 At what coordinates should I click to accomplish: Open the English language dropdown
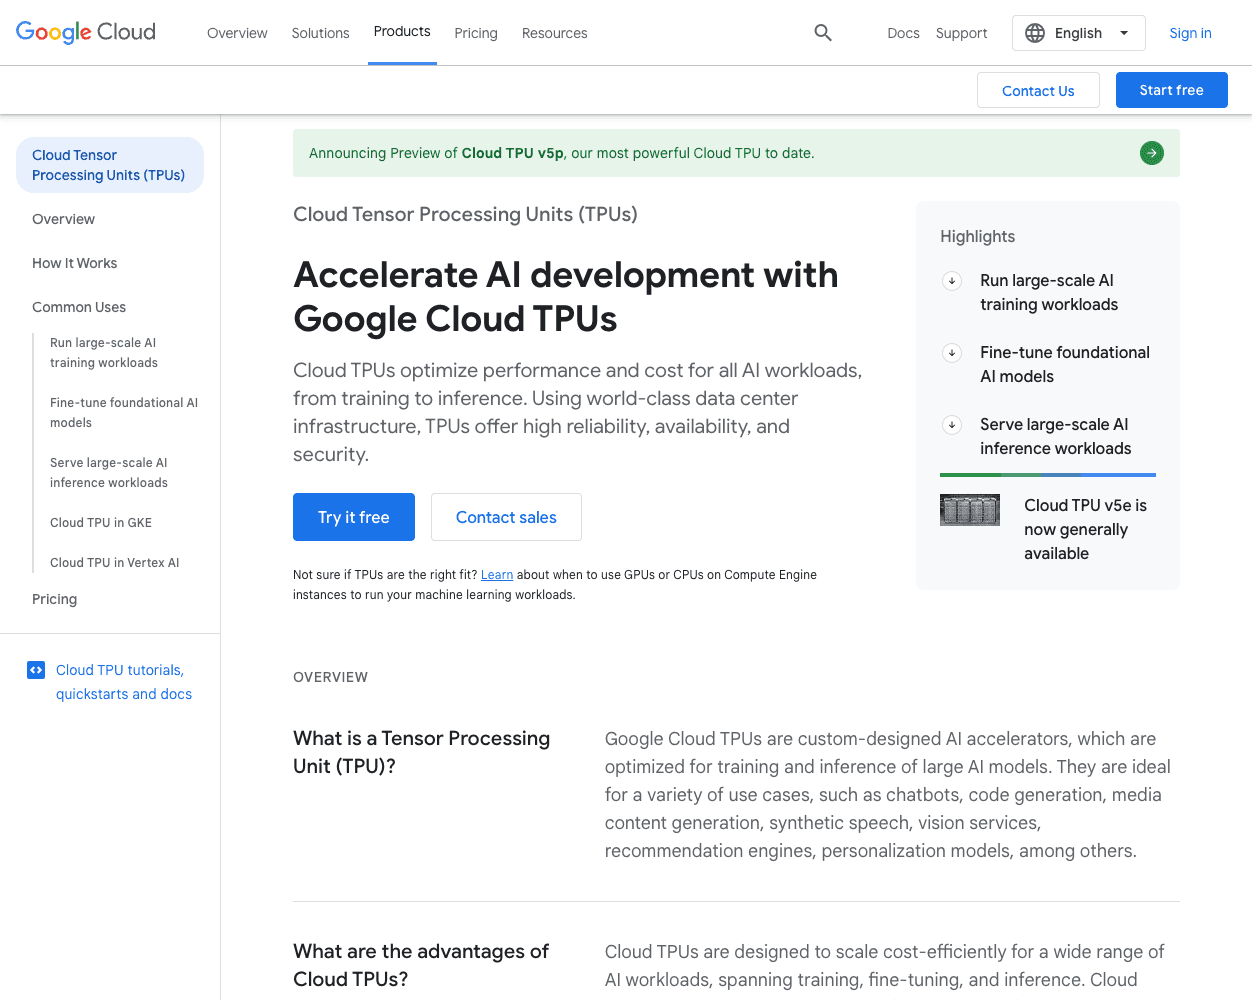1079,33
